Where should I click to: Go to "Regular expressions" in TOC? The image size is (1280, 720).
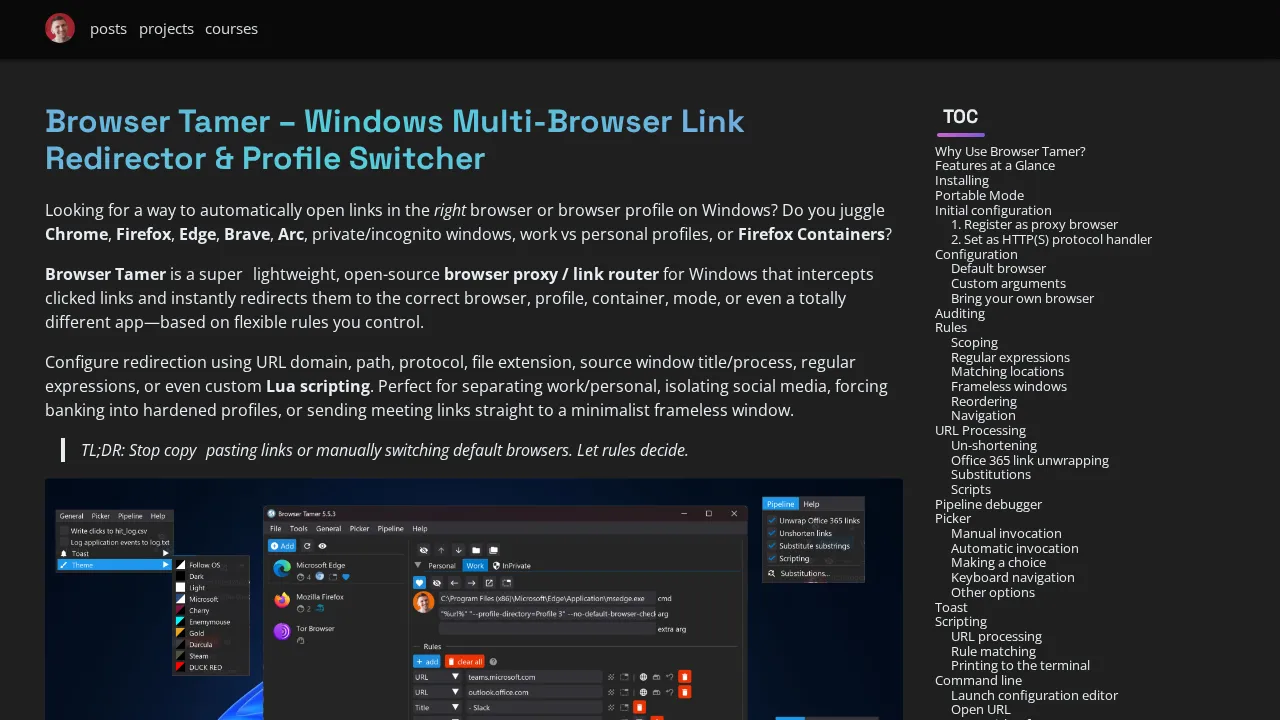[x=1010, y=358]
